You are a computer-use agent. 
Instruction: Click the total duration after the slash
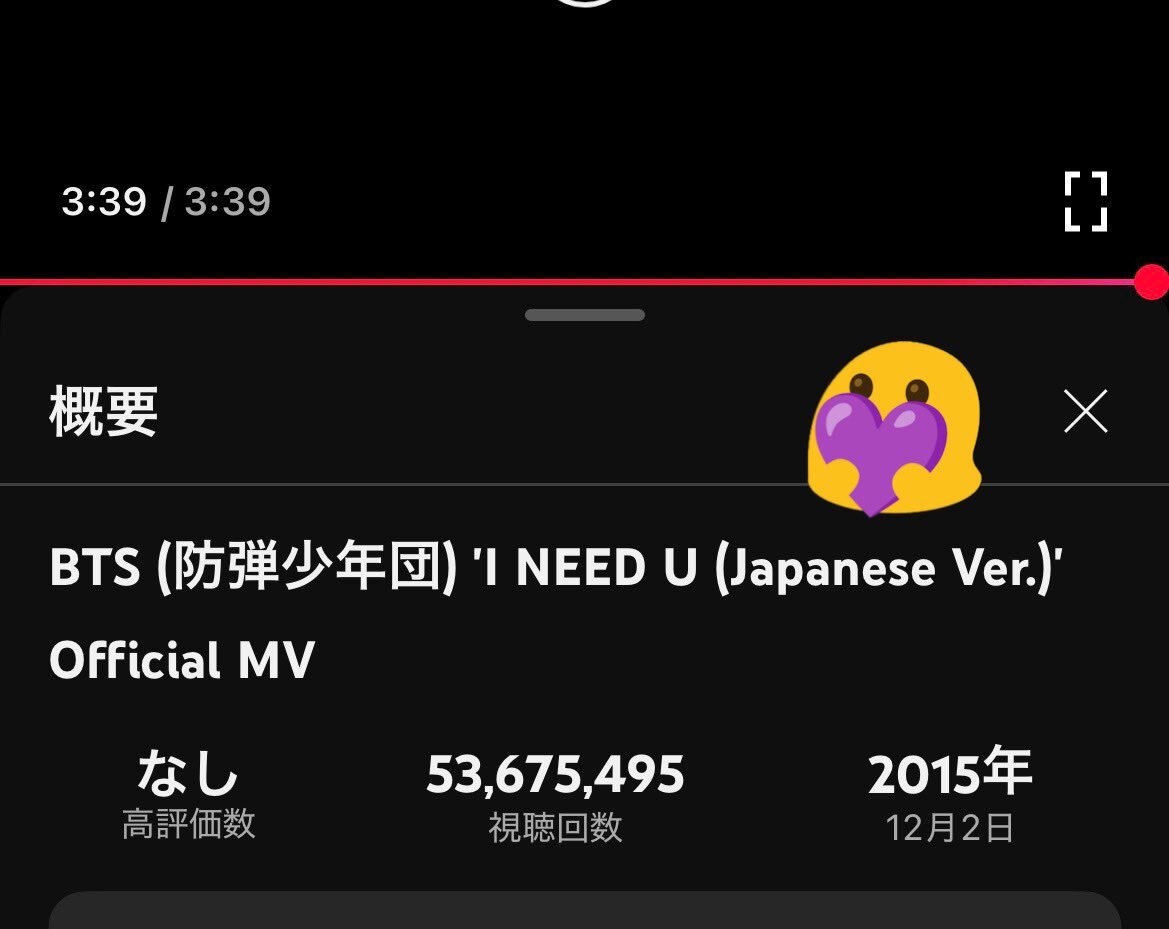click(227, 201)
